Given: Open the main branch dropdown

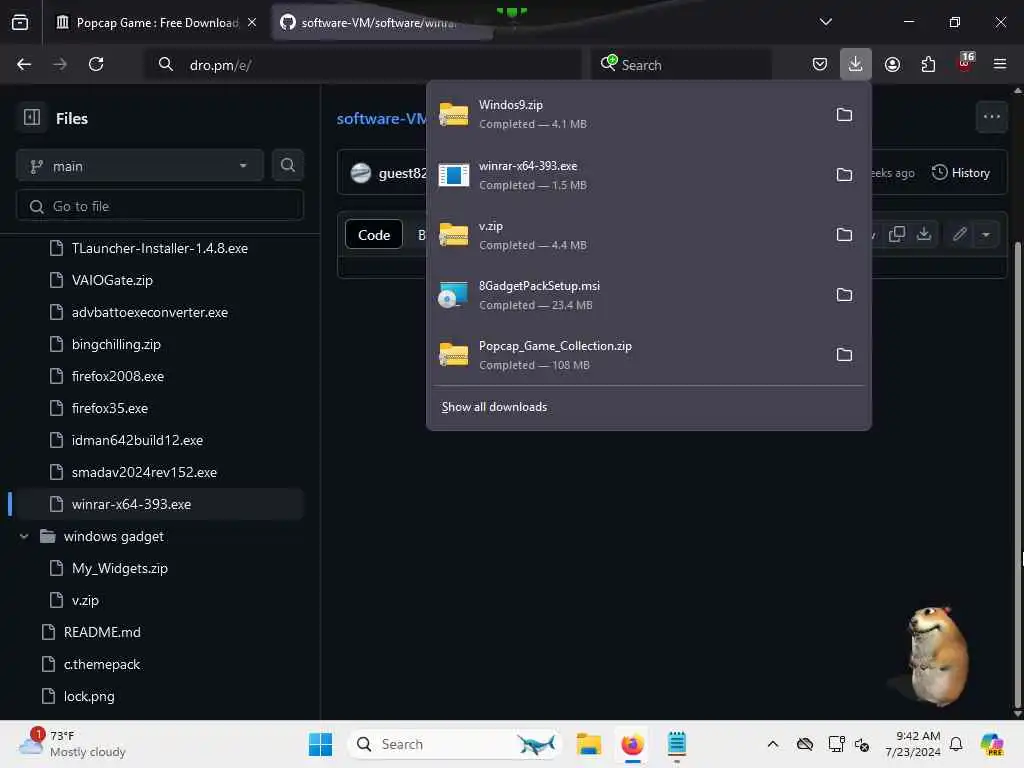Looking at the screenshot, I should click(140, 166).
